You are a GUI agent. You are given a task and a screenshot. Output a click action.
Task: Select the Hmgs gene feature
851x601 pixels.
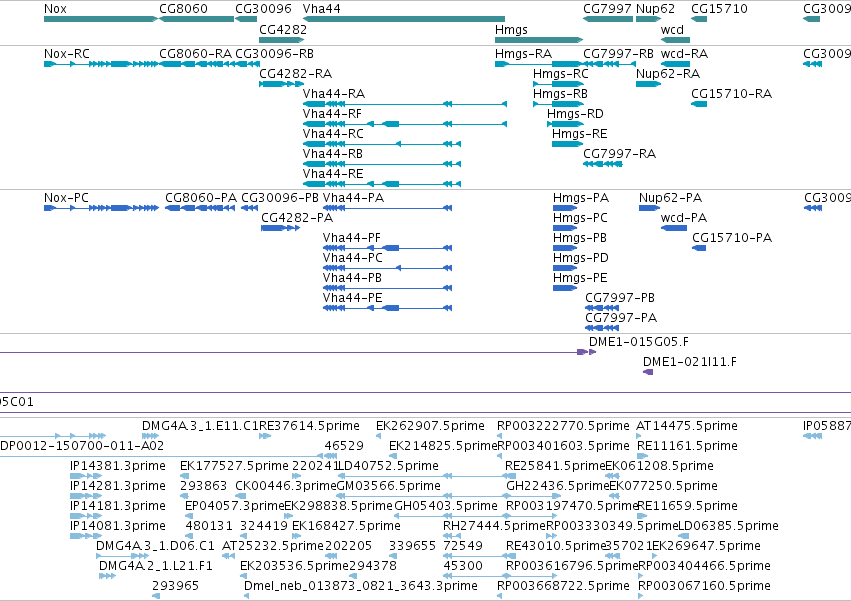coord(539,40)
